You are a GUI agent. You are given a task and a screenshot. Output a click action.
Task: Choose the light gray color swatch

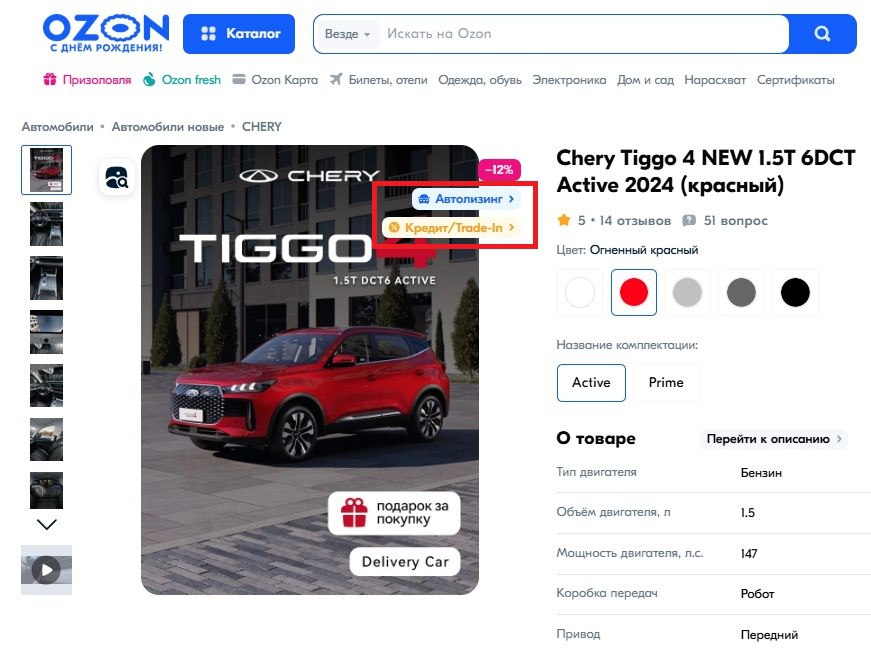tap(687, 292)
